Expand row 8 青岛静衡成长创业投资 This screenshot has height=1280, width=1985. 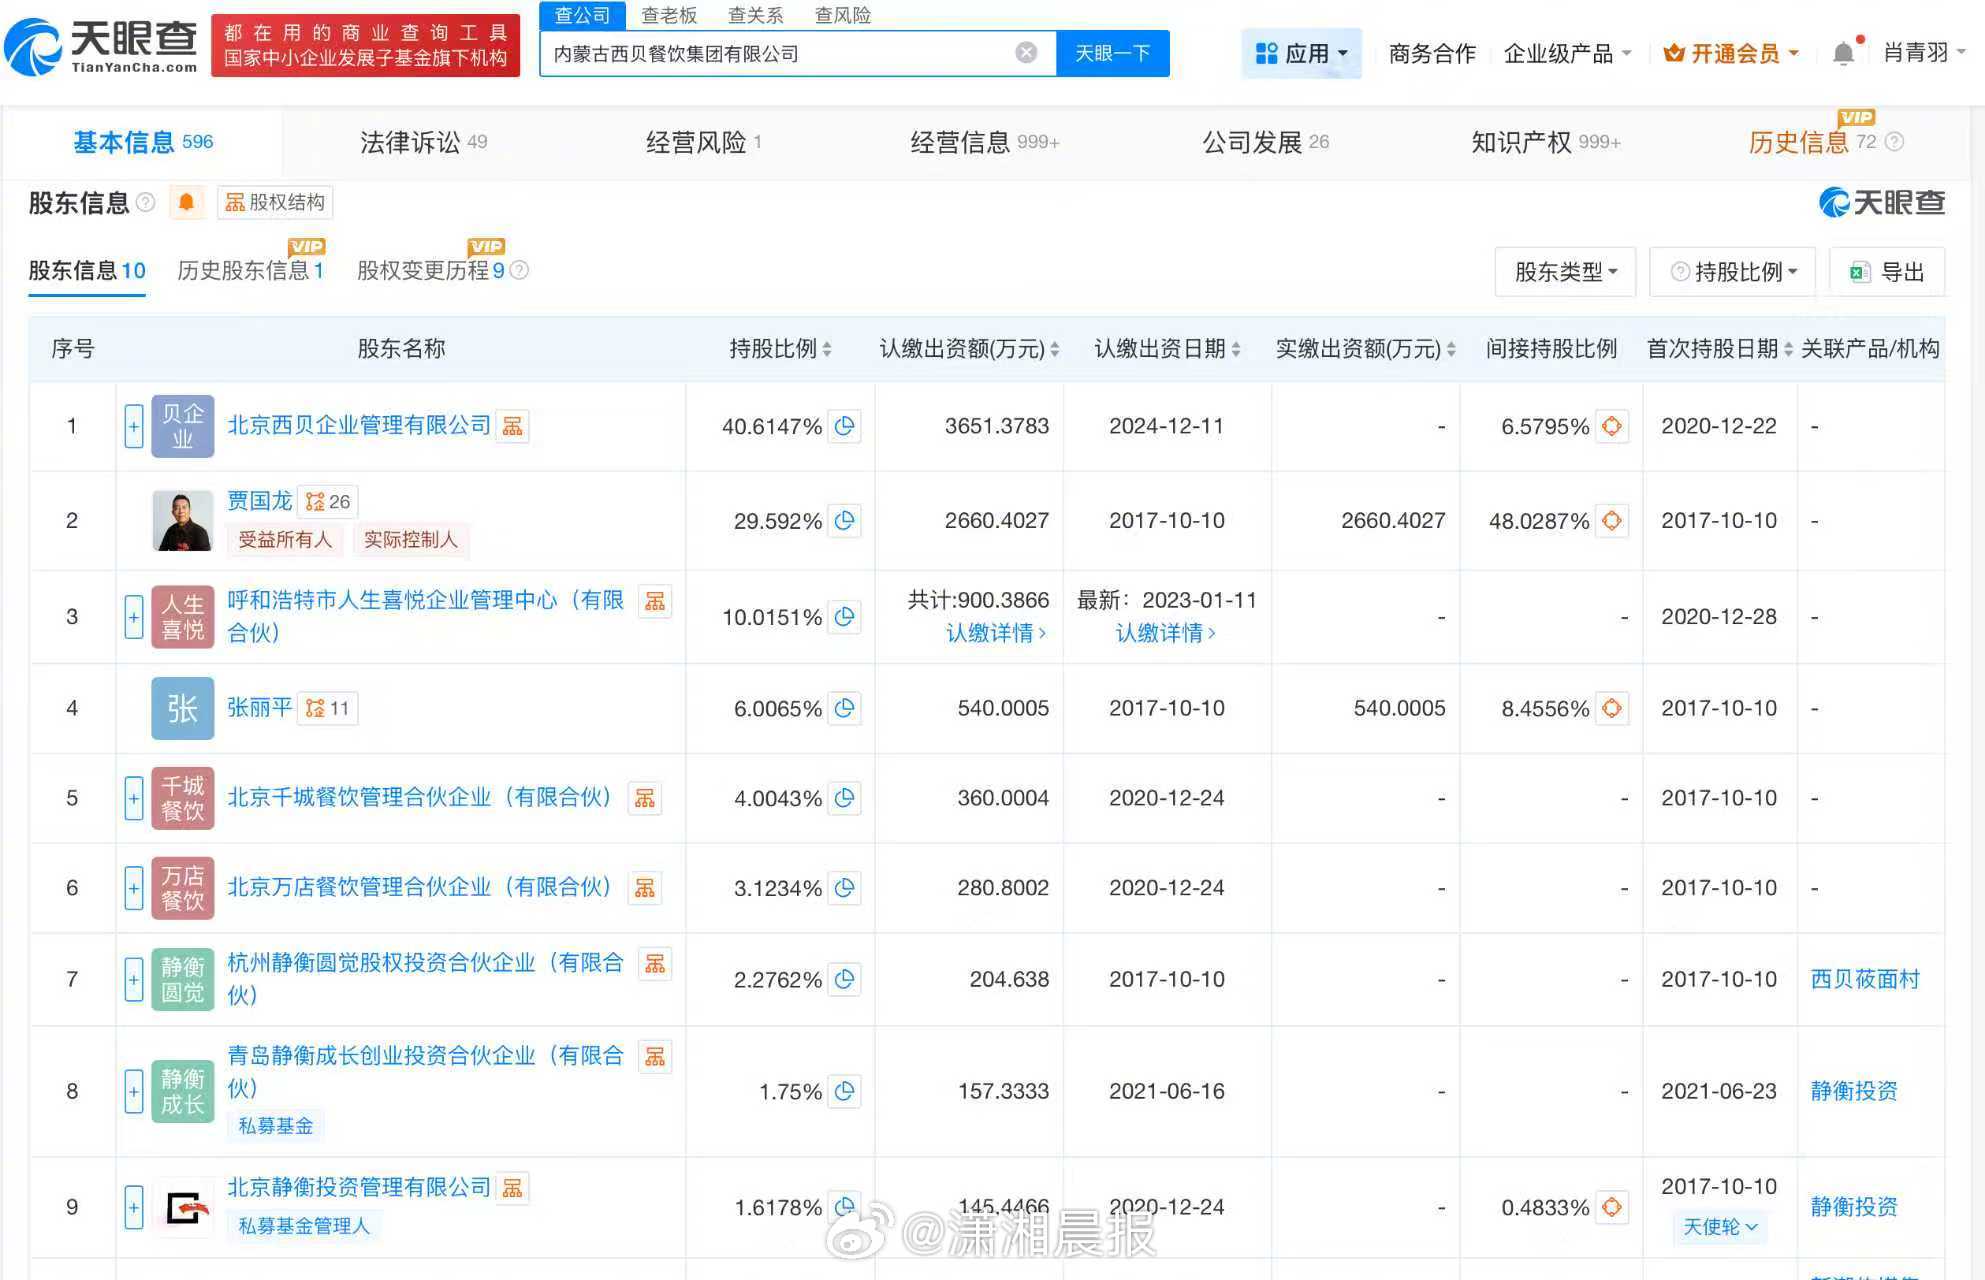134,1091
